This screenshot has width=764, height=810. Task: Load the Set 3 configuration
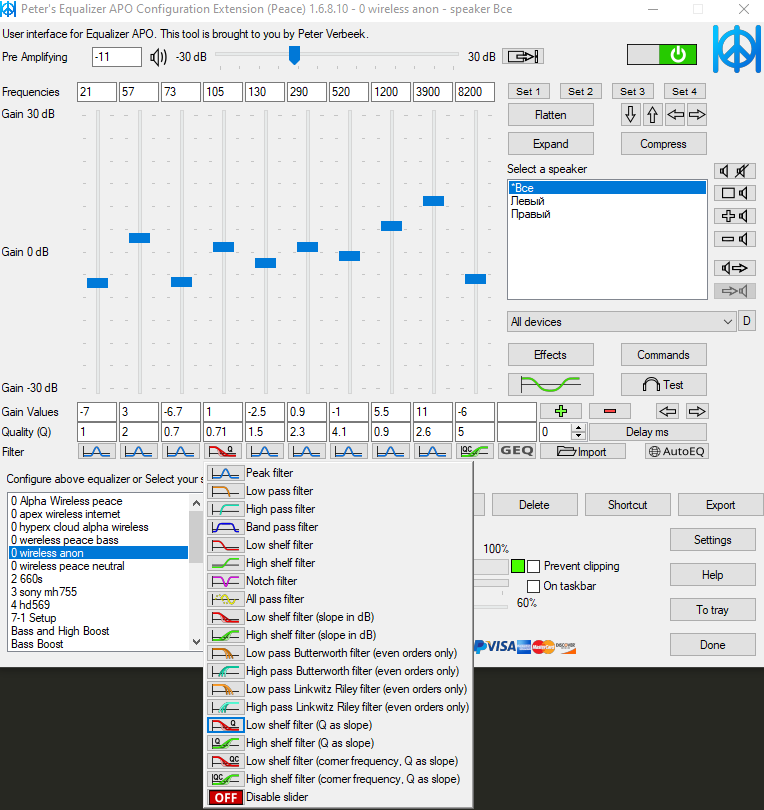(x=633, y=91)
